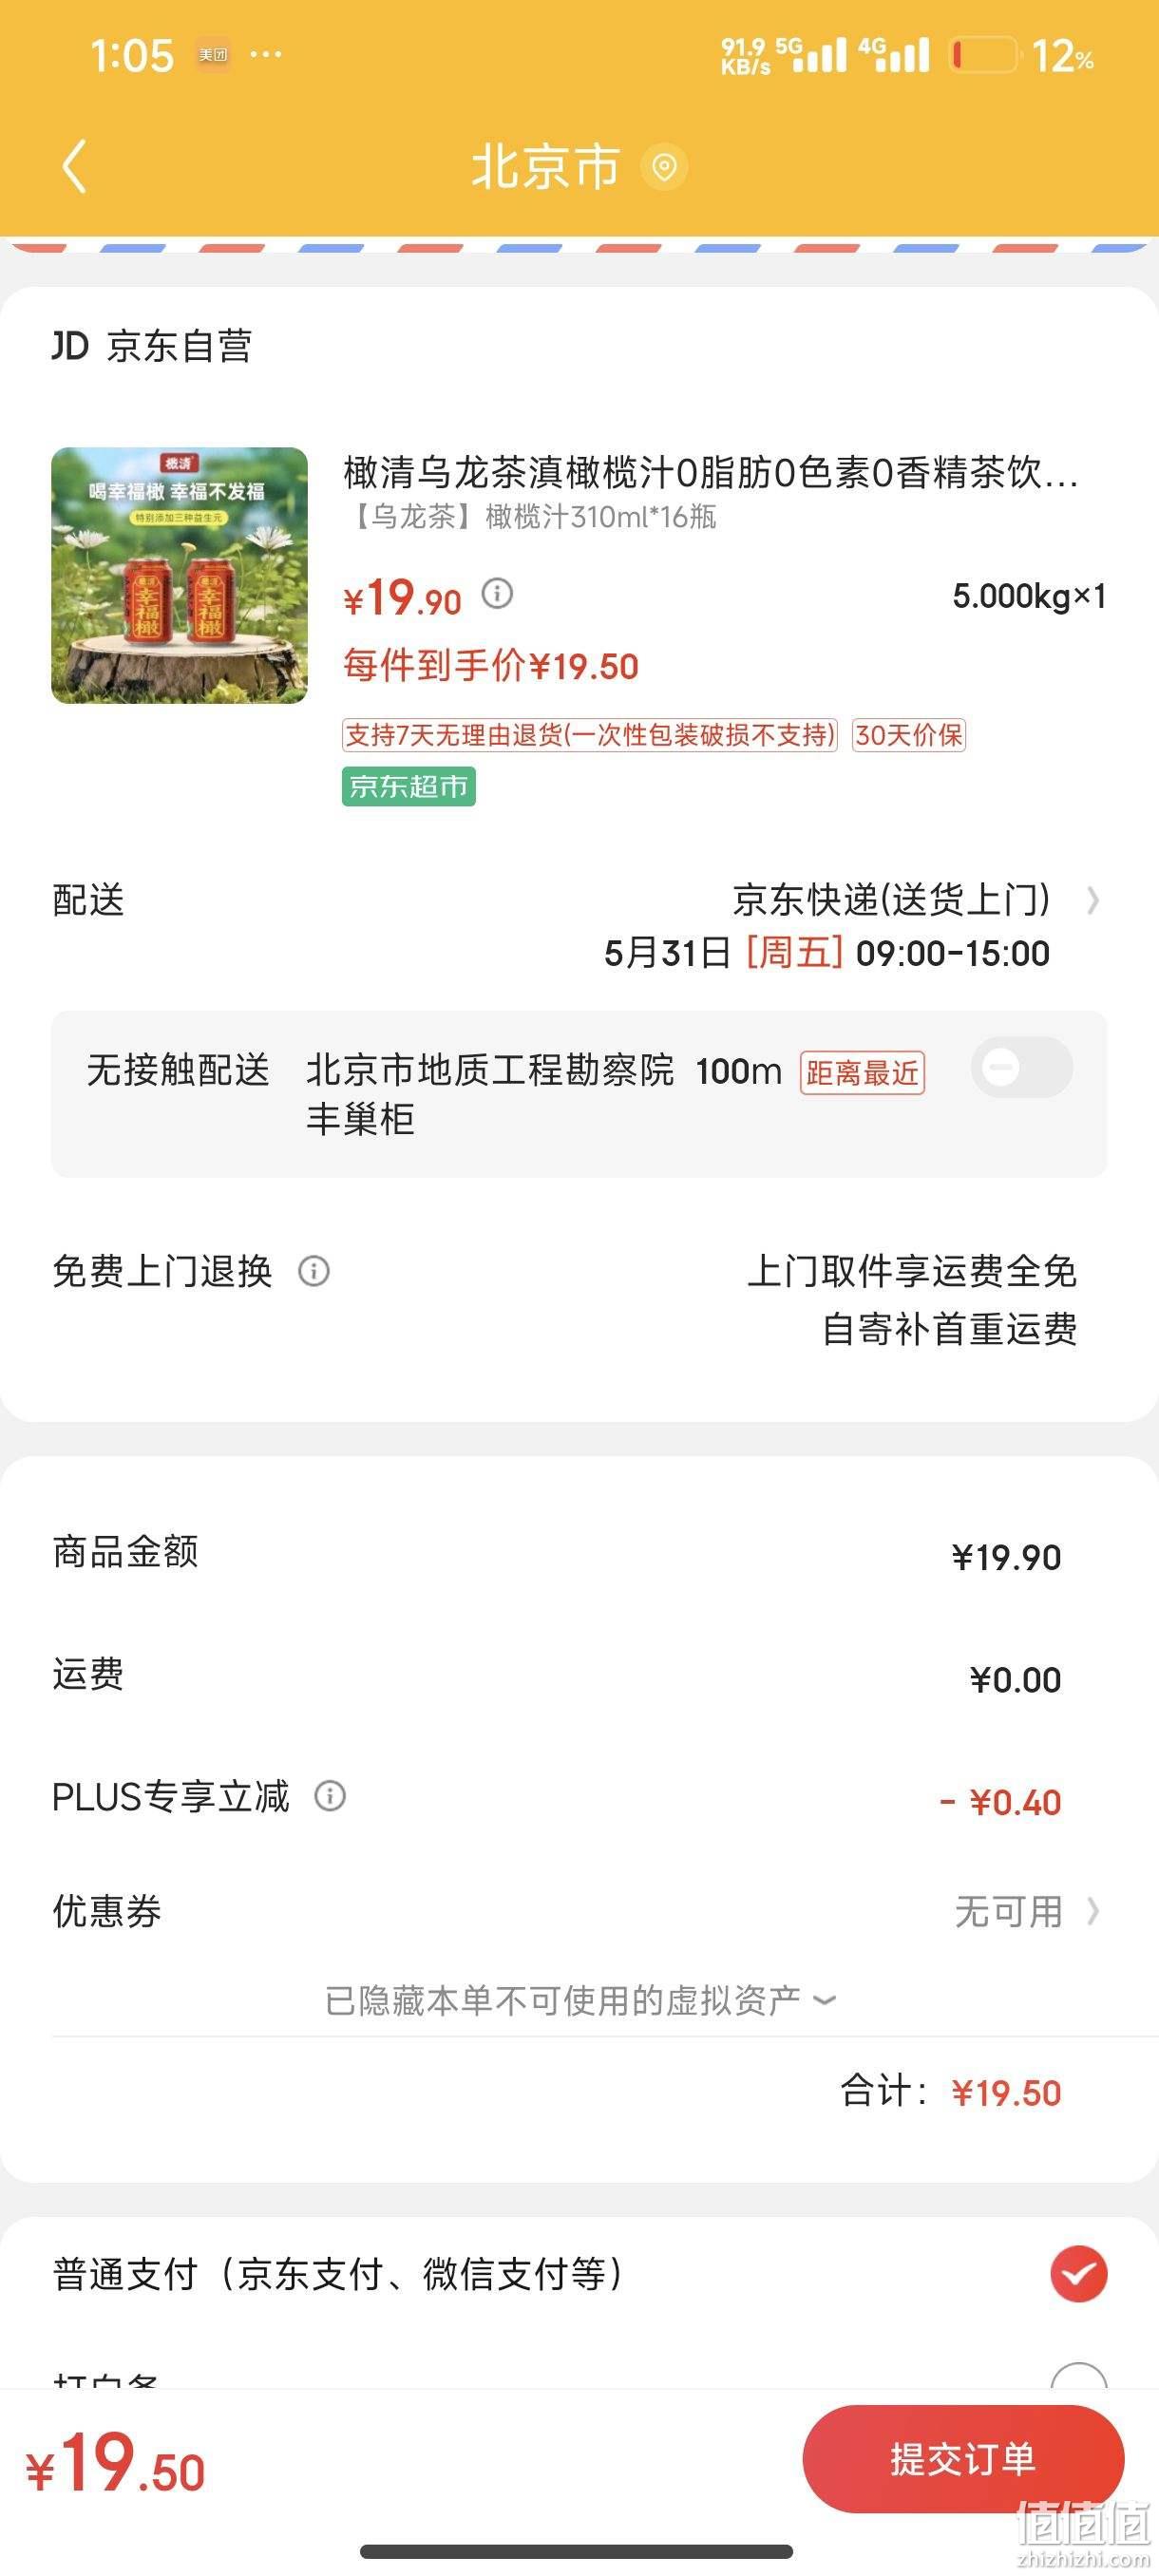The height and width of the screenshot is (2576, 1159).
Task: Open price info icon next to ¥19.90
Action: click(497, 594)
